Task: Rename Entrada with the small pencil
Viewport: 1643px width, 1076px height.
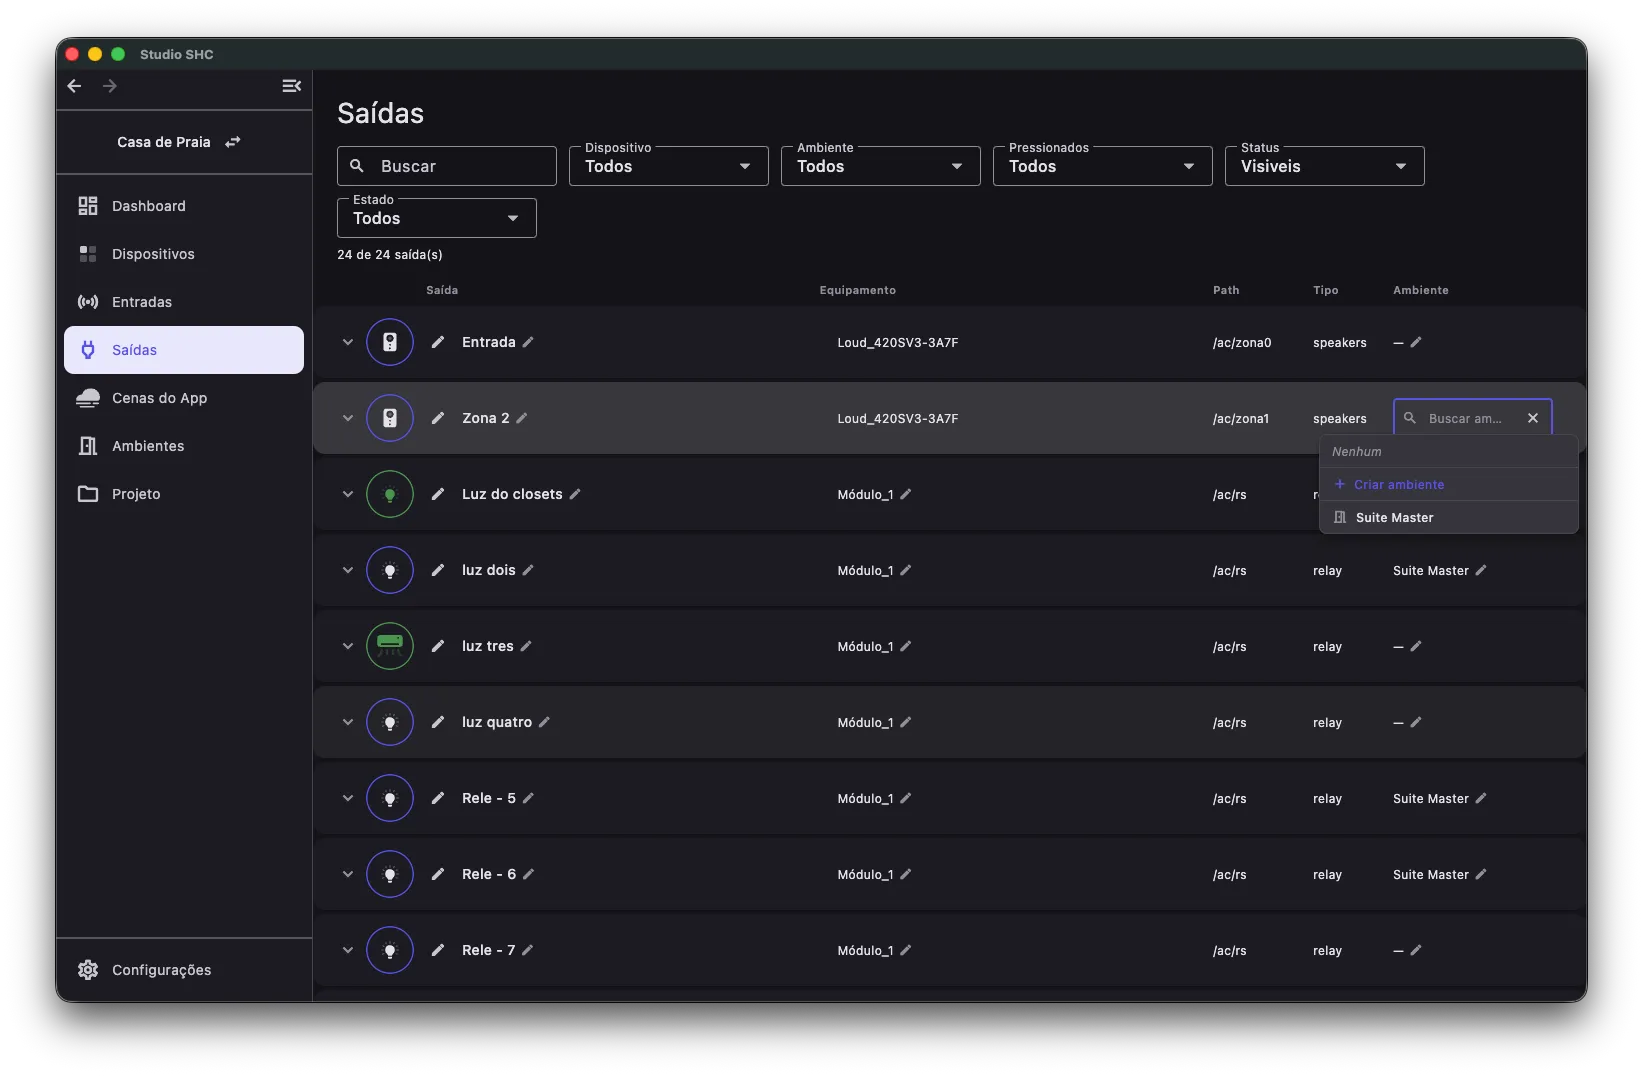Action: 528,342
